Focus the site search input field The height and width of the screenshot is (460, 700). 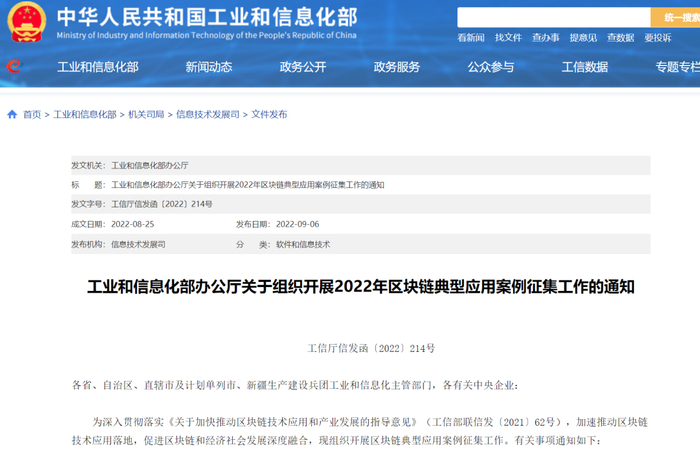coord(554,17)
